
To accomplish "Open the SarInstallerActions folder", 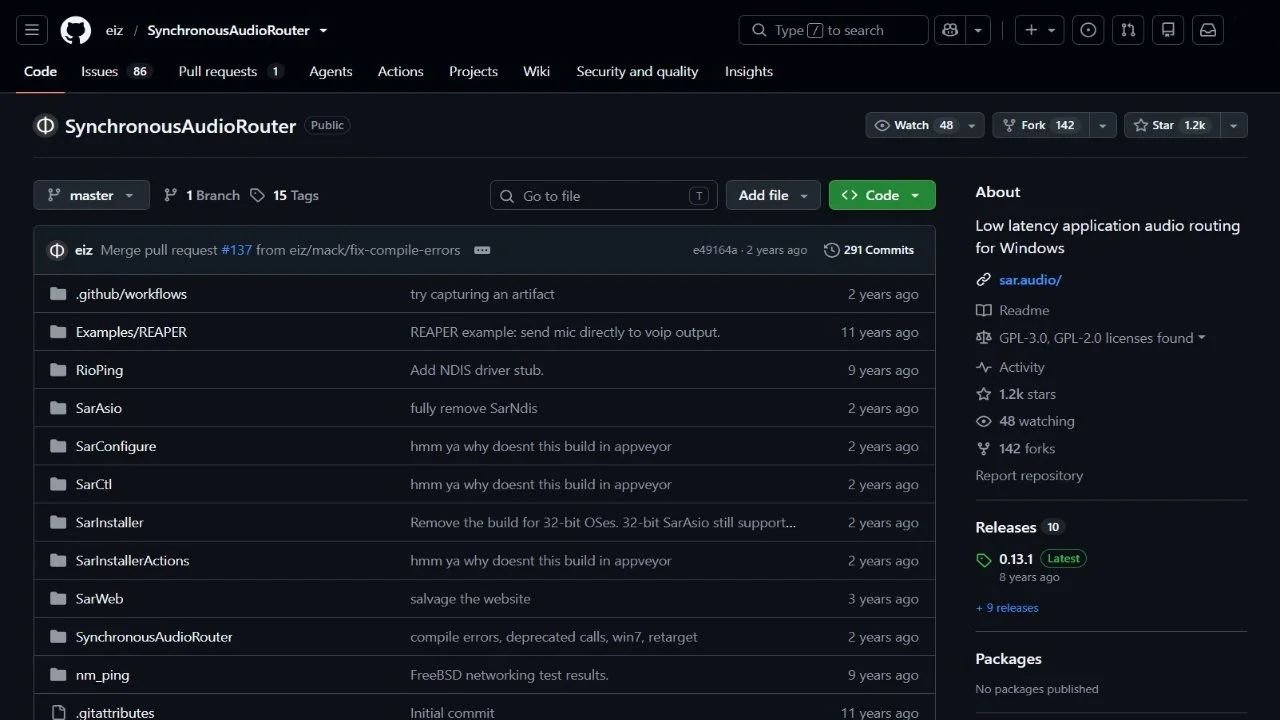I will pos(132,560).
